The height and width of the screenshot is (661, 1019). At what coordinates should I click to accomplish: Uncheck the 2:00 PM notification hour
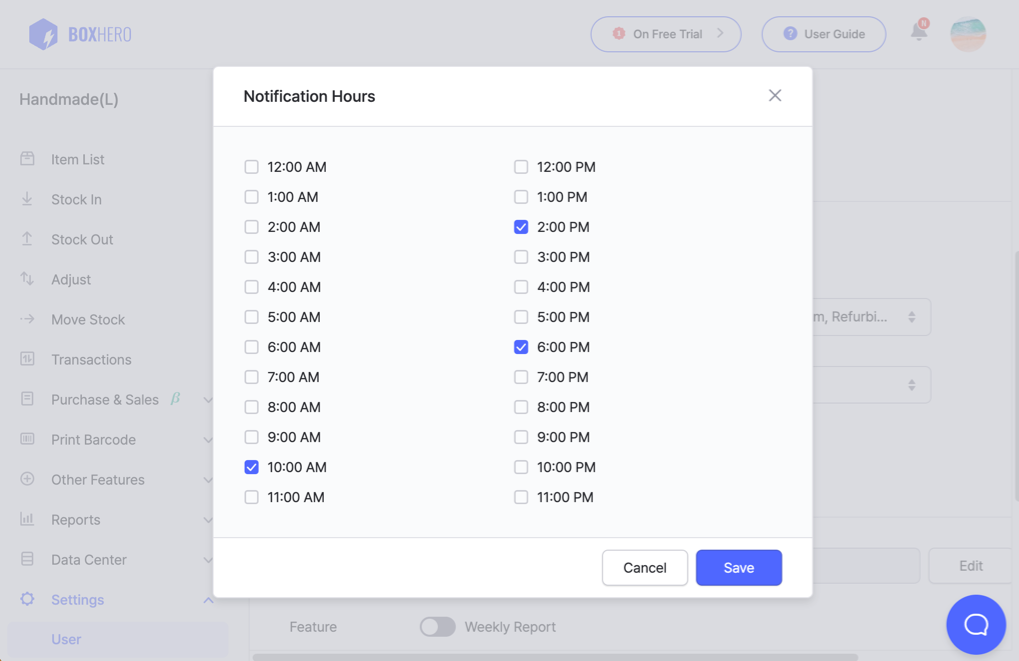(521, 227)
